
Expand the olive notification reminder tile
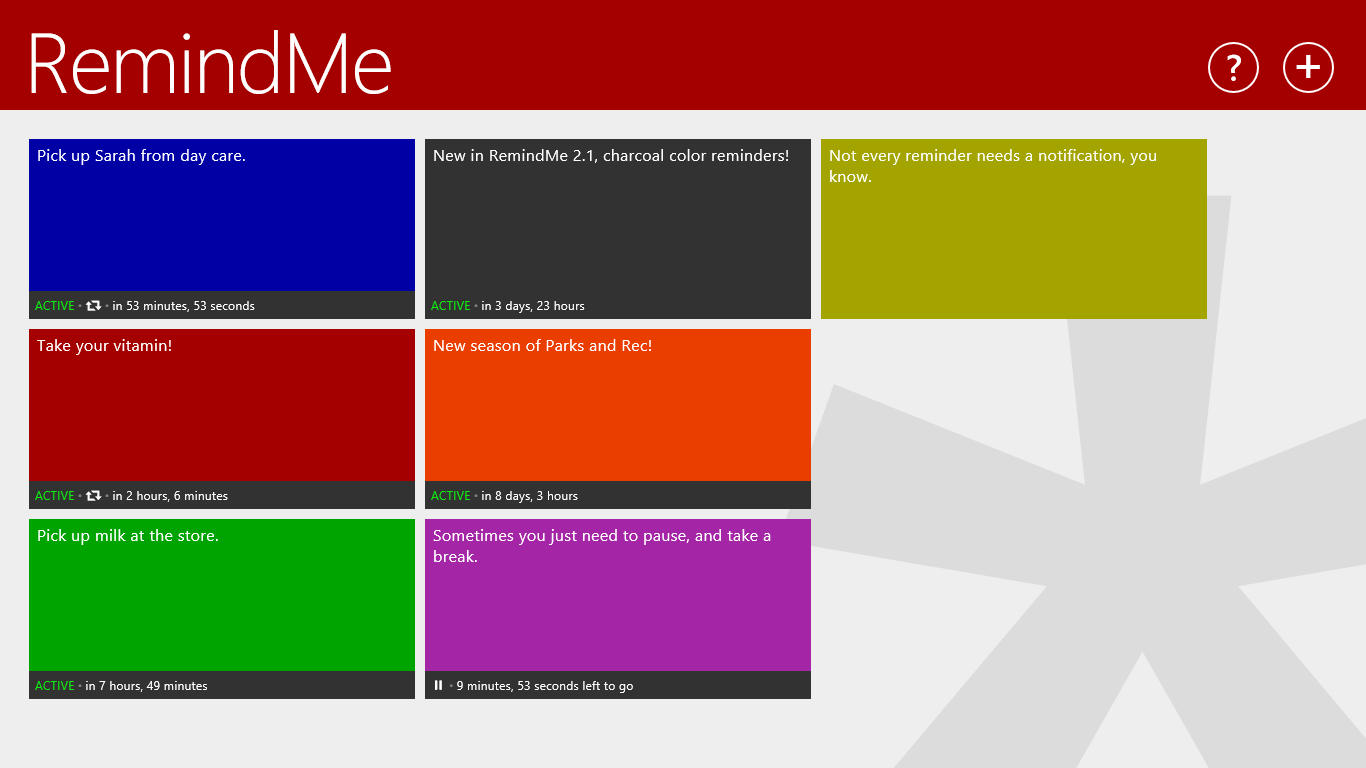tap(1013, 228)
